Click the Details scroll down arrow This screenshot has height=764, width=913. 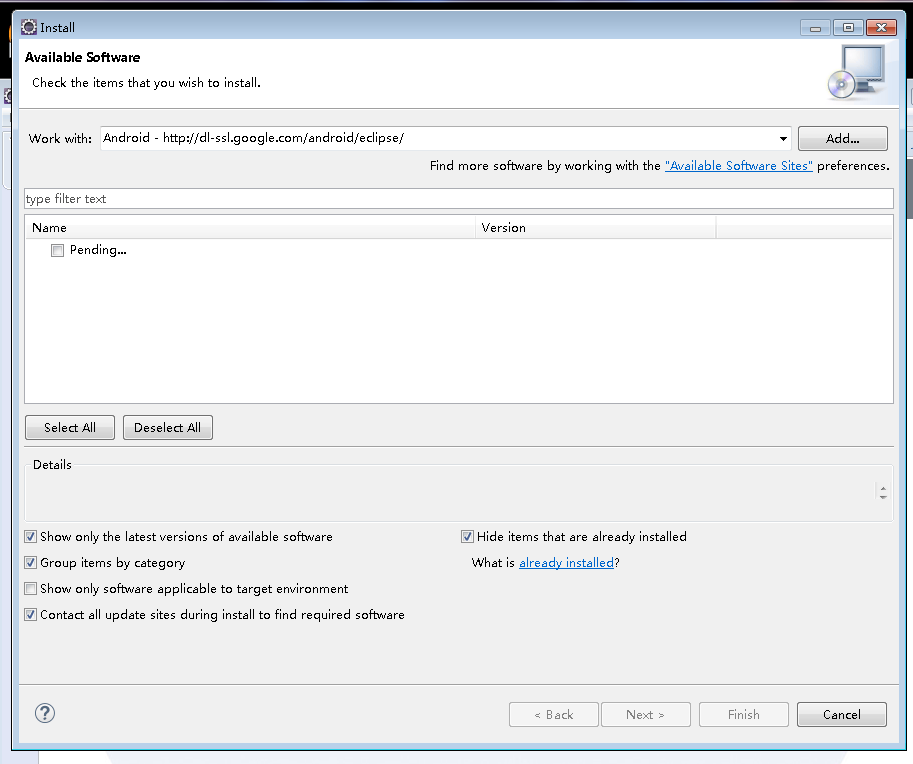pos(883,497)
